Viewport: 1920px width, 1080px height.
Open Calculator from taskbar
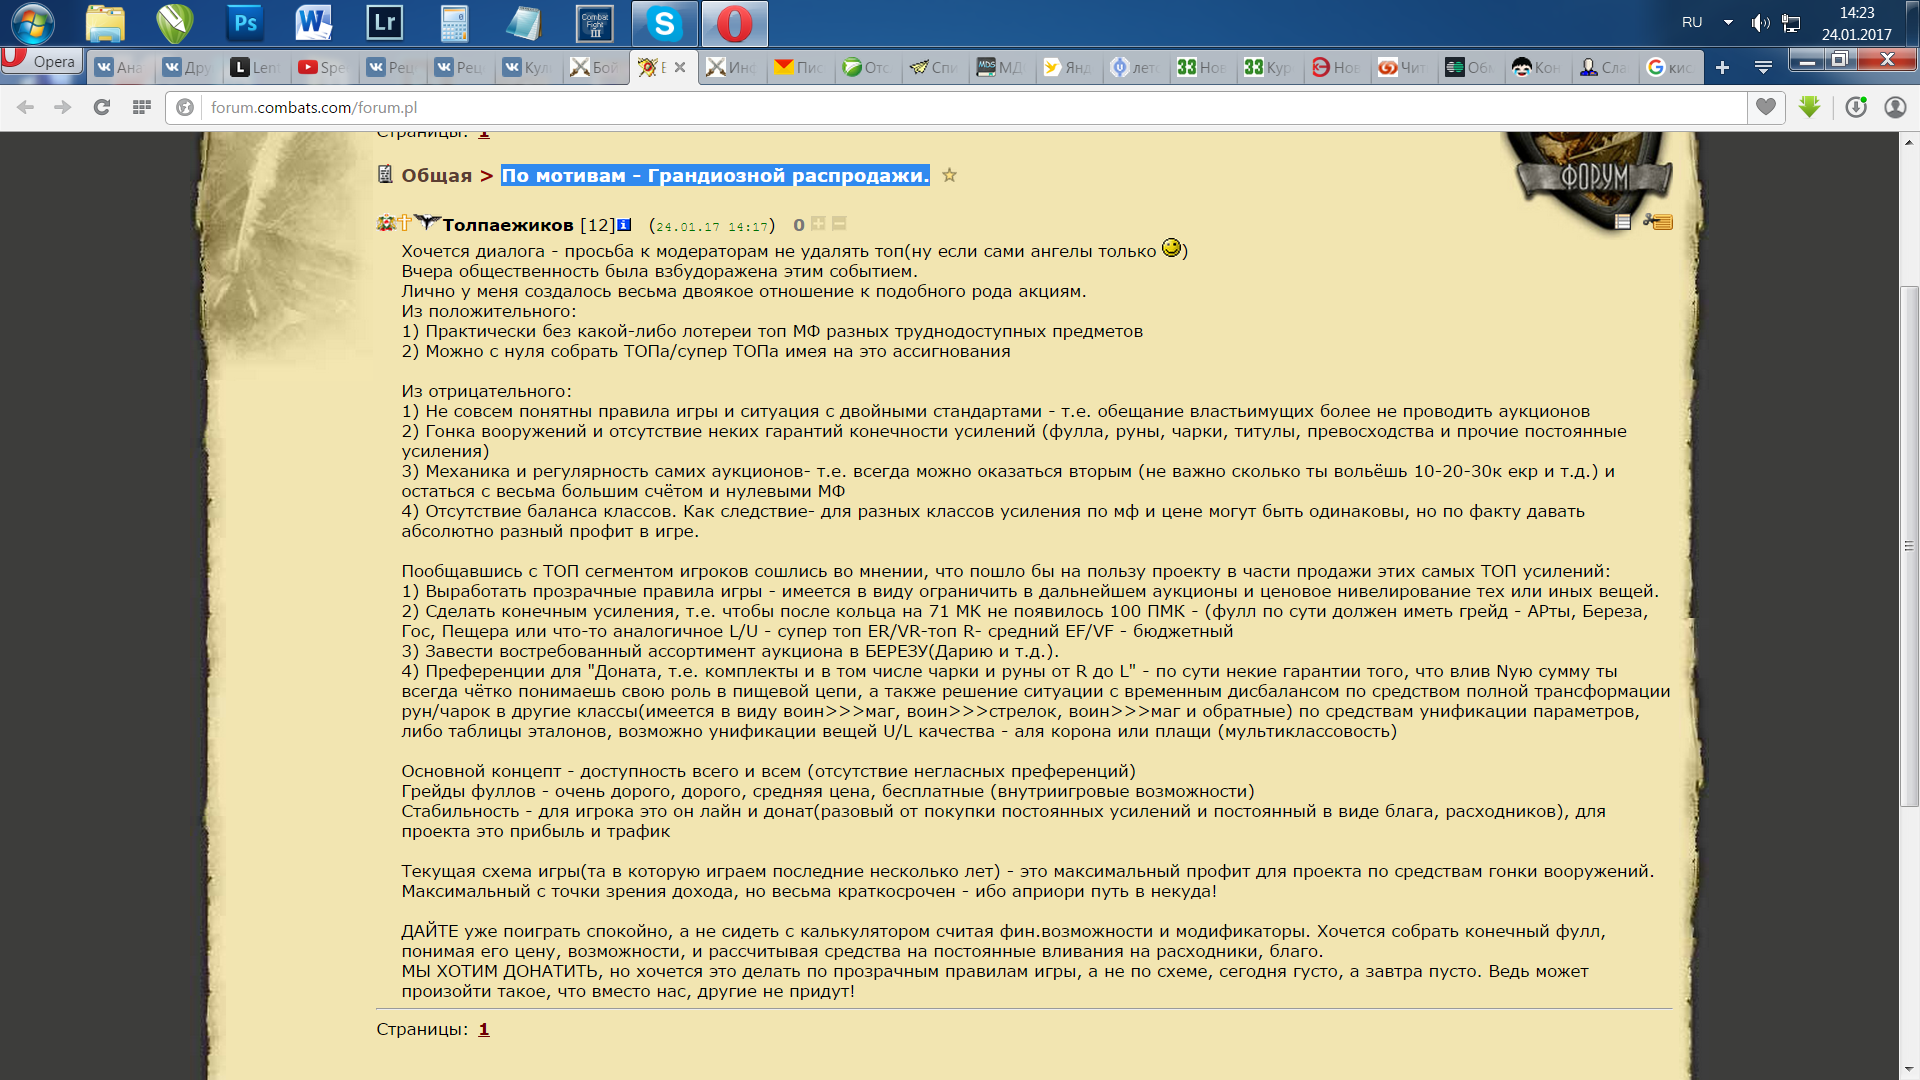point(454,23)
